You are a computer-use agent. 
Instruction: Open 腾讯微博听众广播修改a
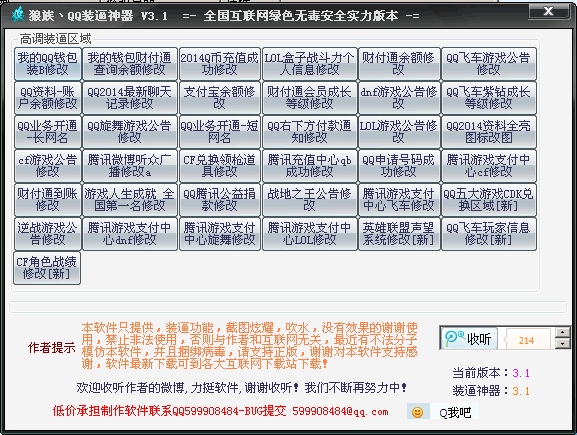click(130, 166)
